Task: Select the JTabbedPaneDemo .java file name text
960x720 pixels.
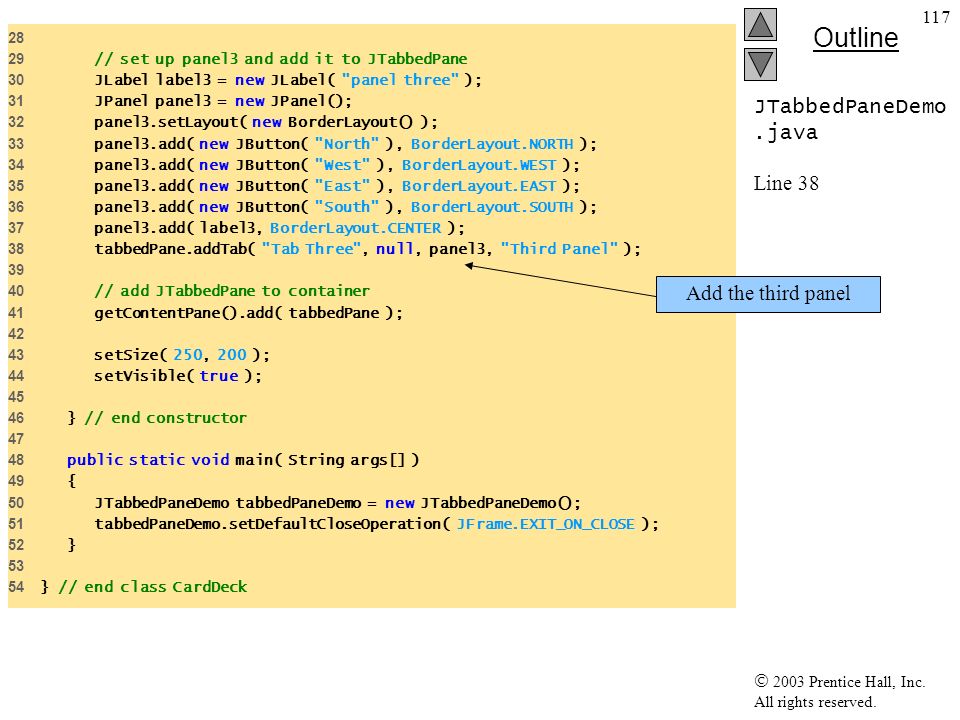Action: coord(850,119)
